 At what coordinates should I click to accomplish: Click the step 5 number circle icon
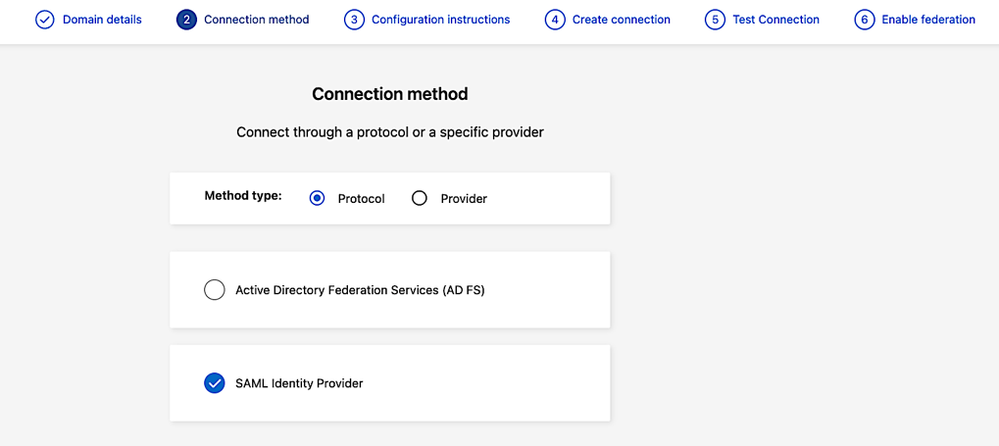(x=715, y=20)
